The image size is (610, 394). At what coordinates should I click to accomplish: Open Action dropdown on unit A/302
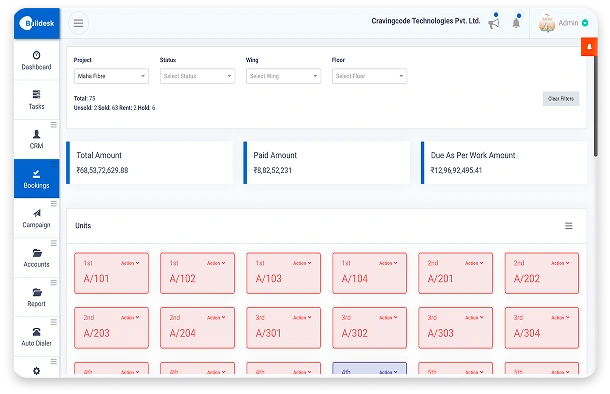click(x=388, y=318)
